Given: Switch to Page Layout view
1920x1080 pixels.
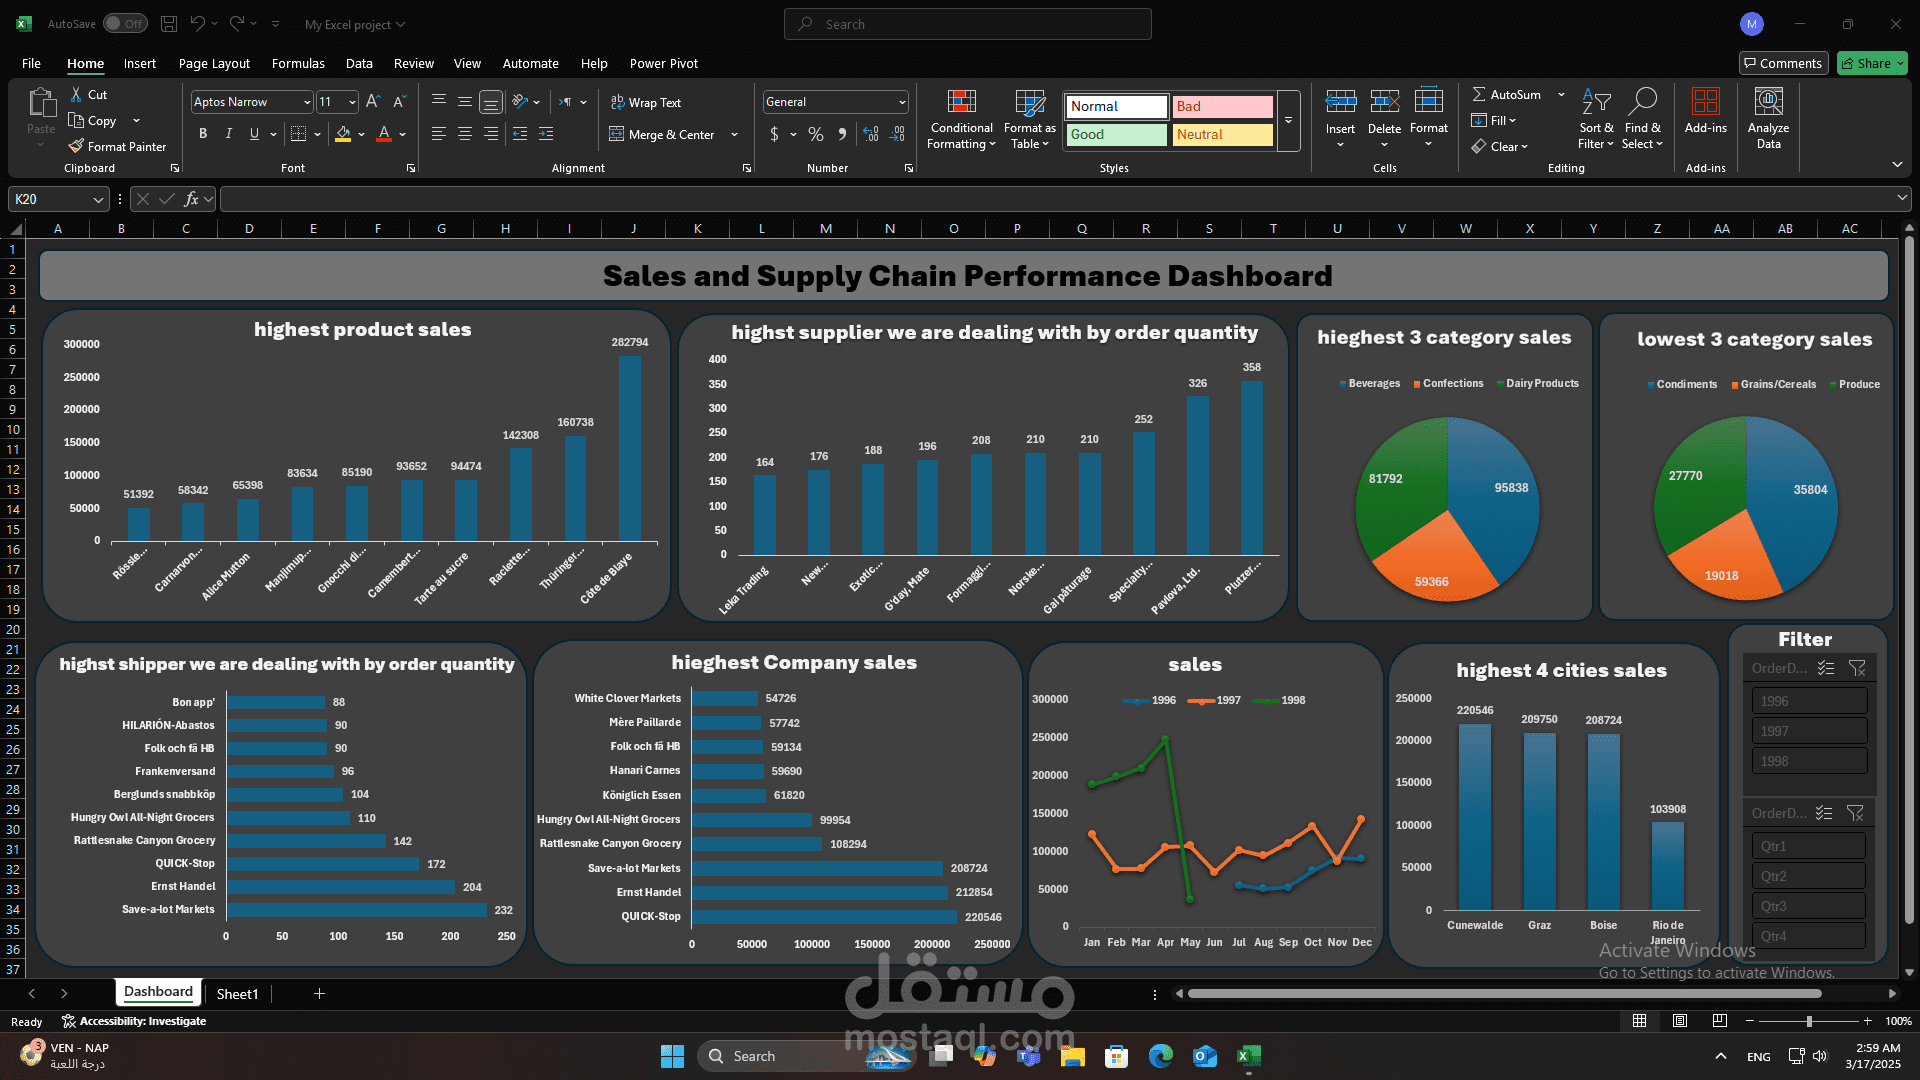Looking at the screenshot, I should coord(1680,1021).
